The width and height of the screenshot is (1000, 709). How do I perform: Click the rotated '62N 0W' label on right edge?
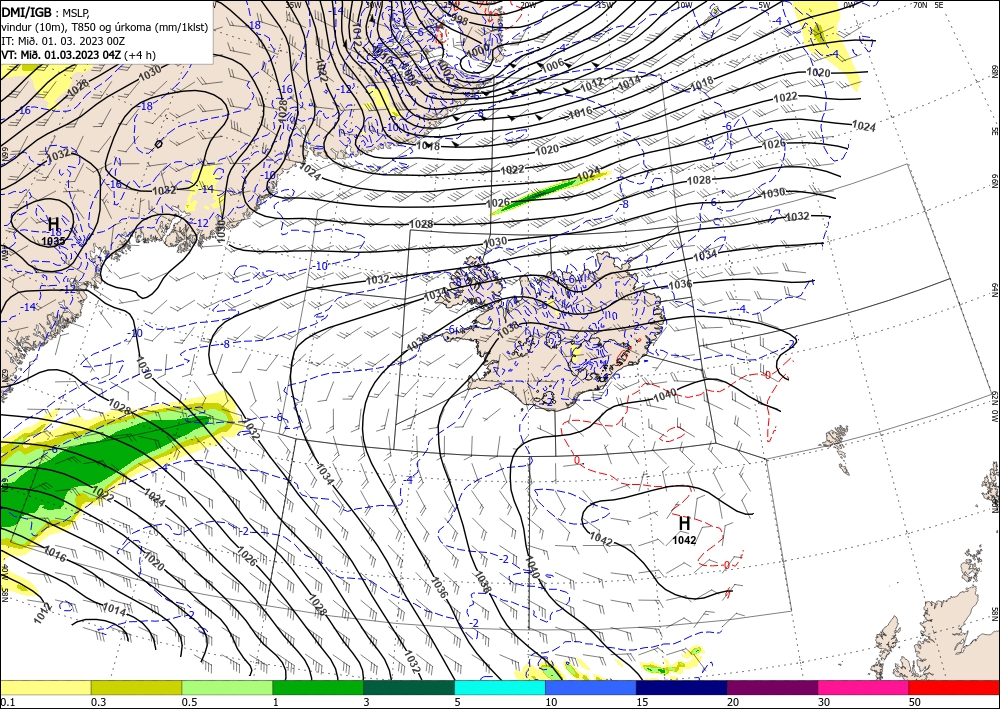(x=994, y=407)
